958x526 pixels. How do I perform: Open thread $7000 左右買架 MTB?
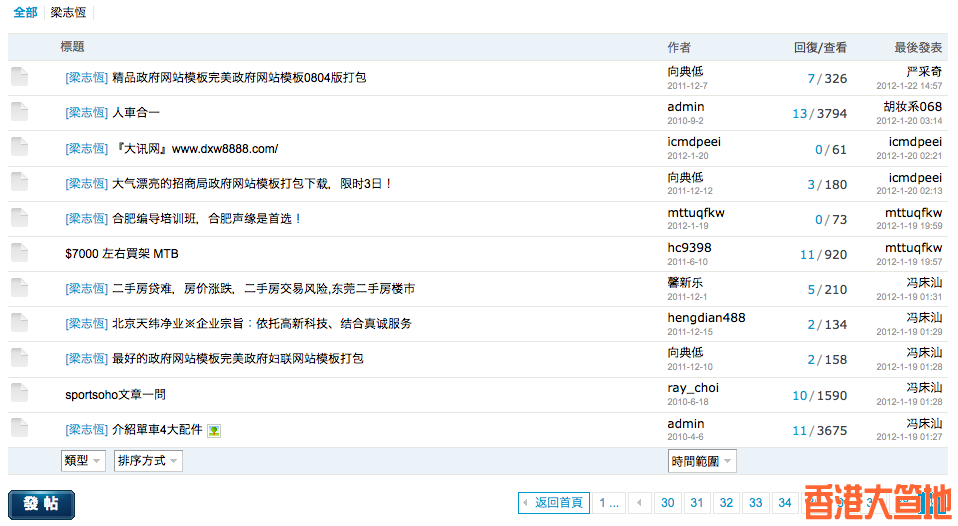pyautogui.click(x=122, y=254)
